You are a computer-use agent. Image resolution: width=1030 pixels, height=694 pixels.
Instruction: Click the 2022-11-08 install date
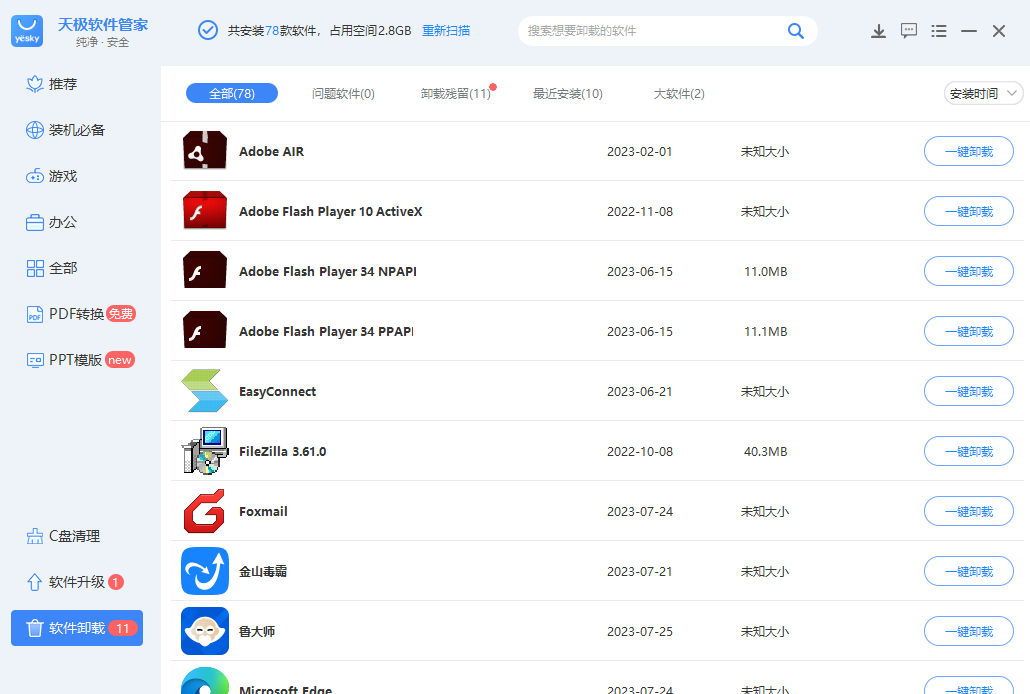tap(640, 212)
